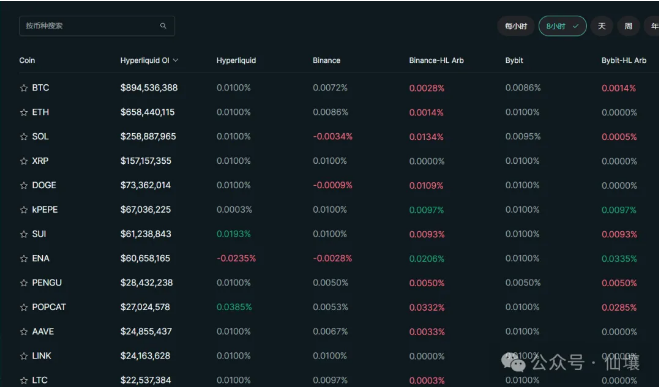
Task: Toggle the SUI favorite star
Action: coord(24,234)
